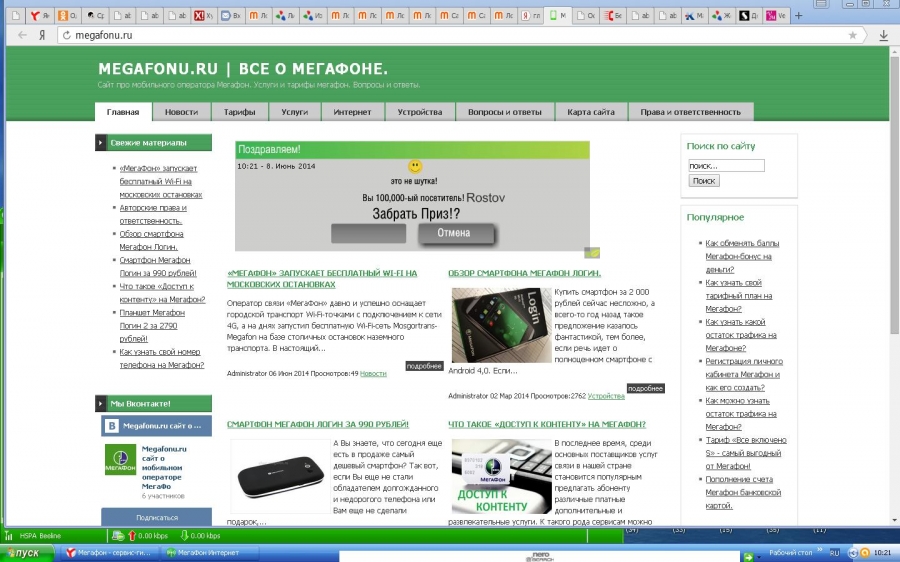This screenshot has height=562, width=900.
Task: Open sidebar link about free Wi-Fi на московских остановках
Action: (x=161, y=181)
